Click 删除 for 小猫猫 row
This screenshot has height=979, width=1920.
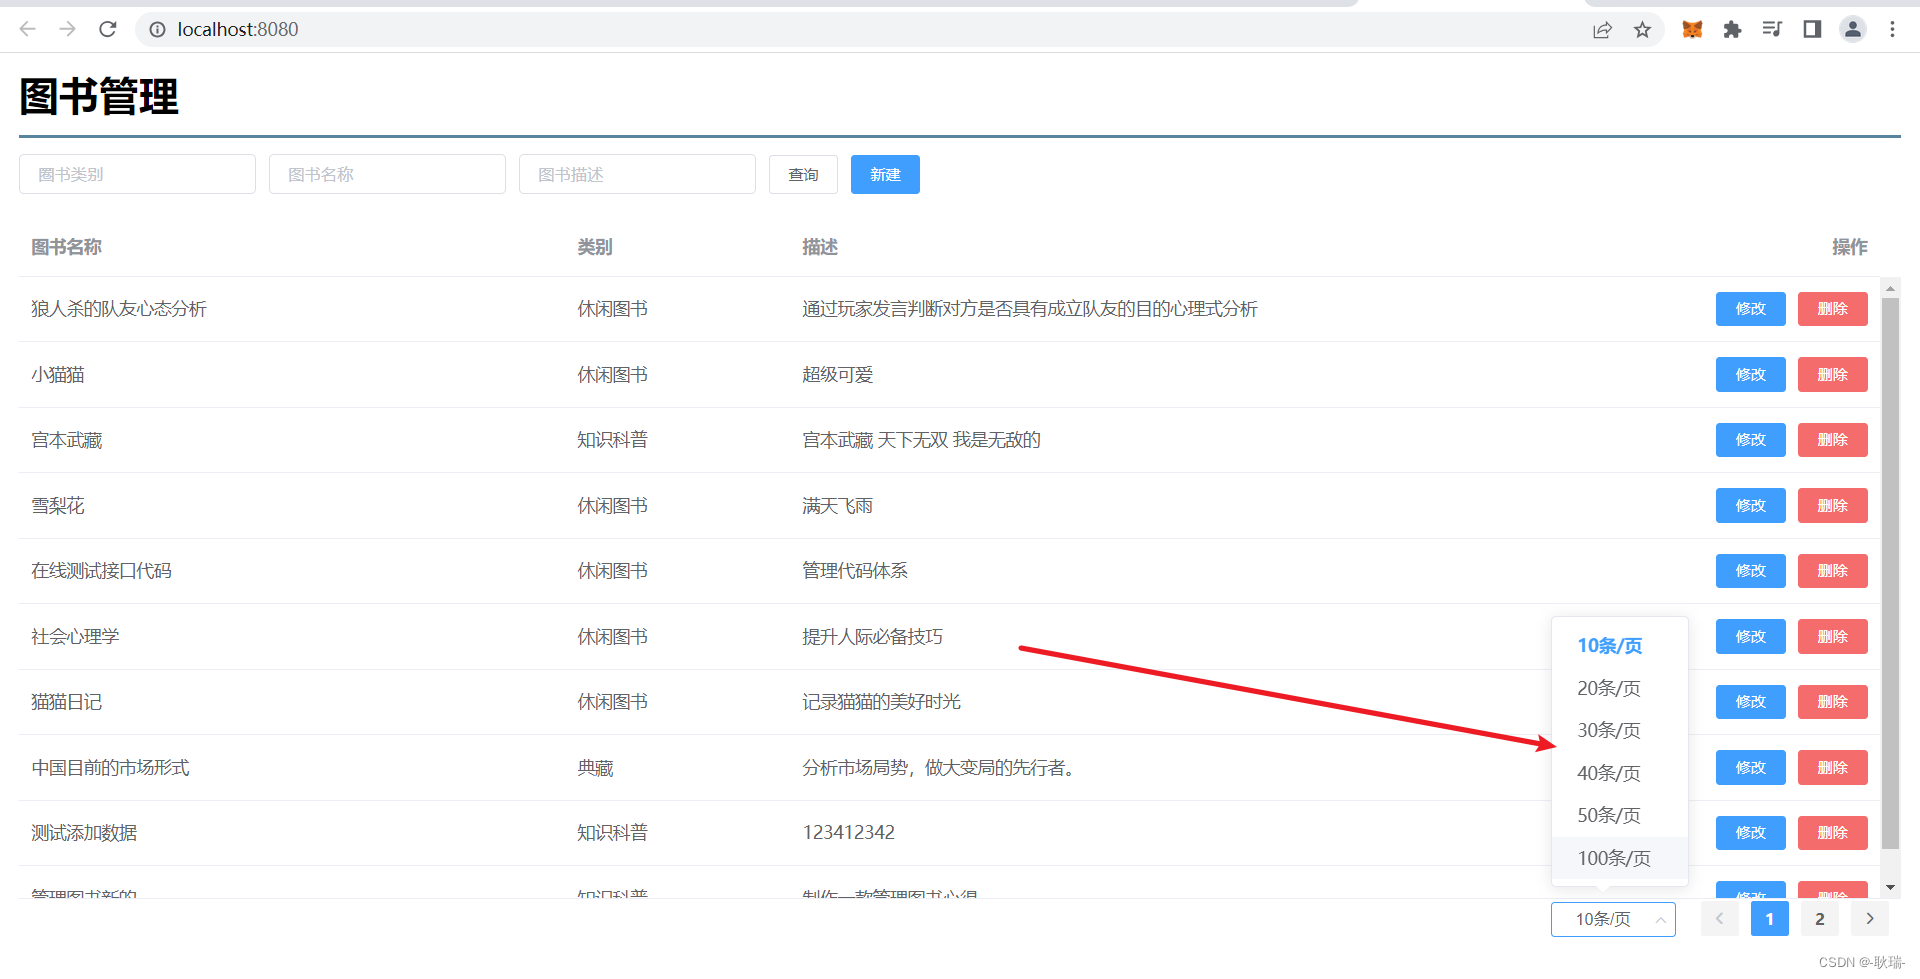1833,375
